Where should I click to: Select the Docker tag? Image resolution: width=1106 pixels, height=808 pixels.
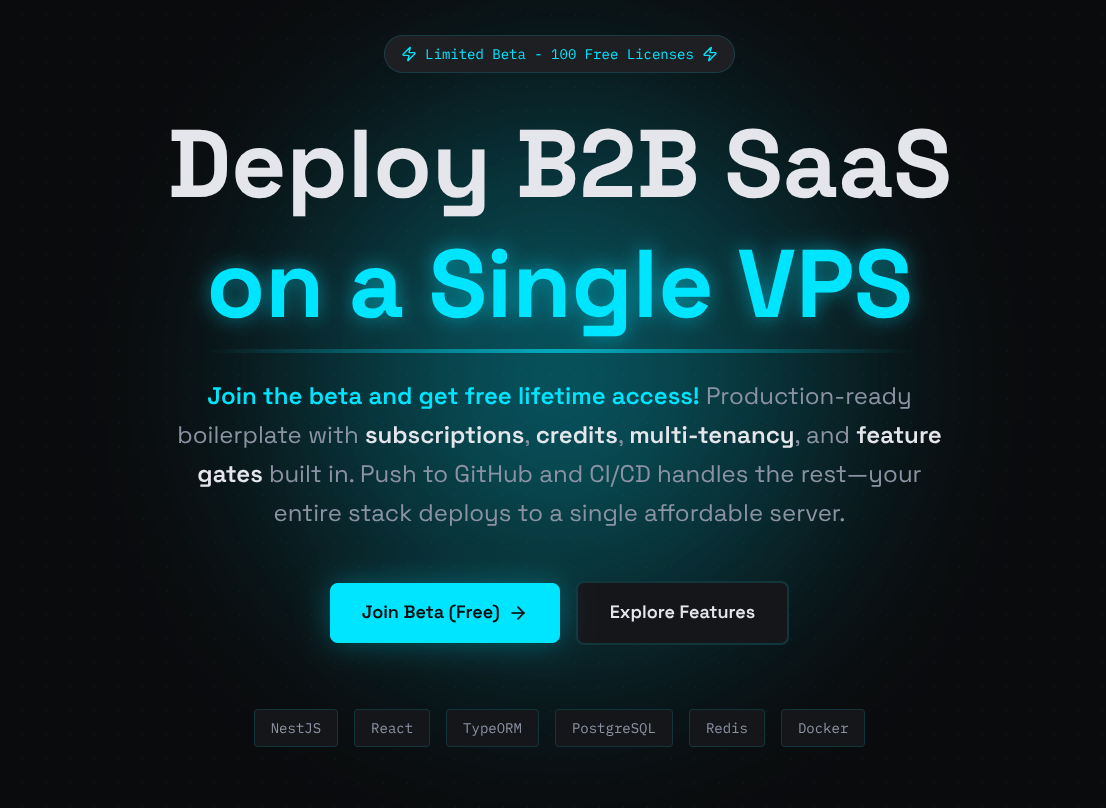pos(823,728)
